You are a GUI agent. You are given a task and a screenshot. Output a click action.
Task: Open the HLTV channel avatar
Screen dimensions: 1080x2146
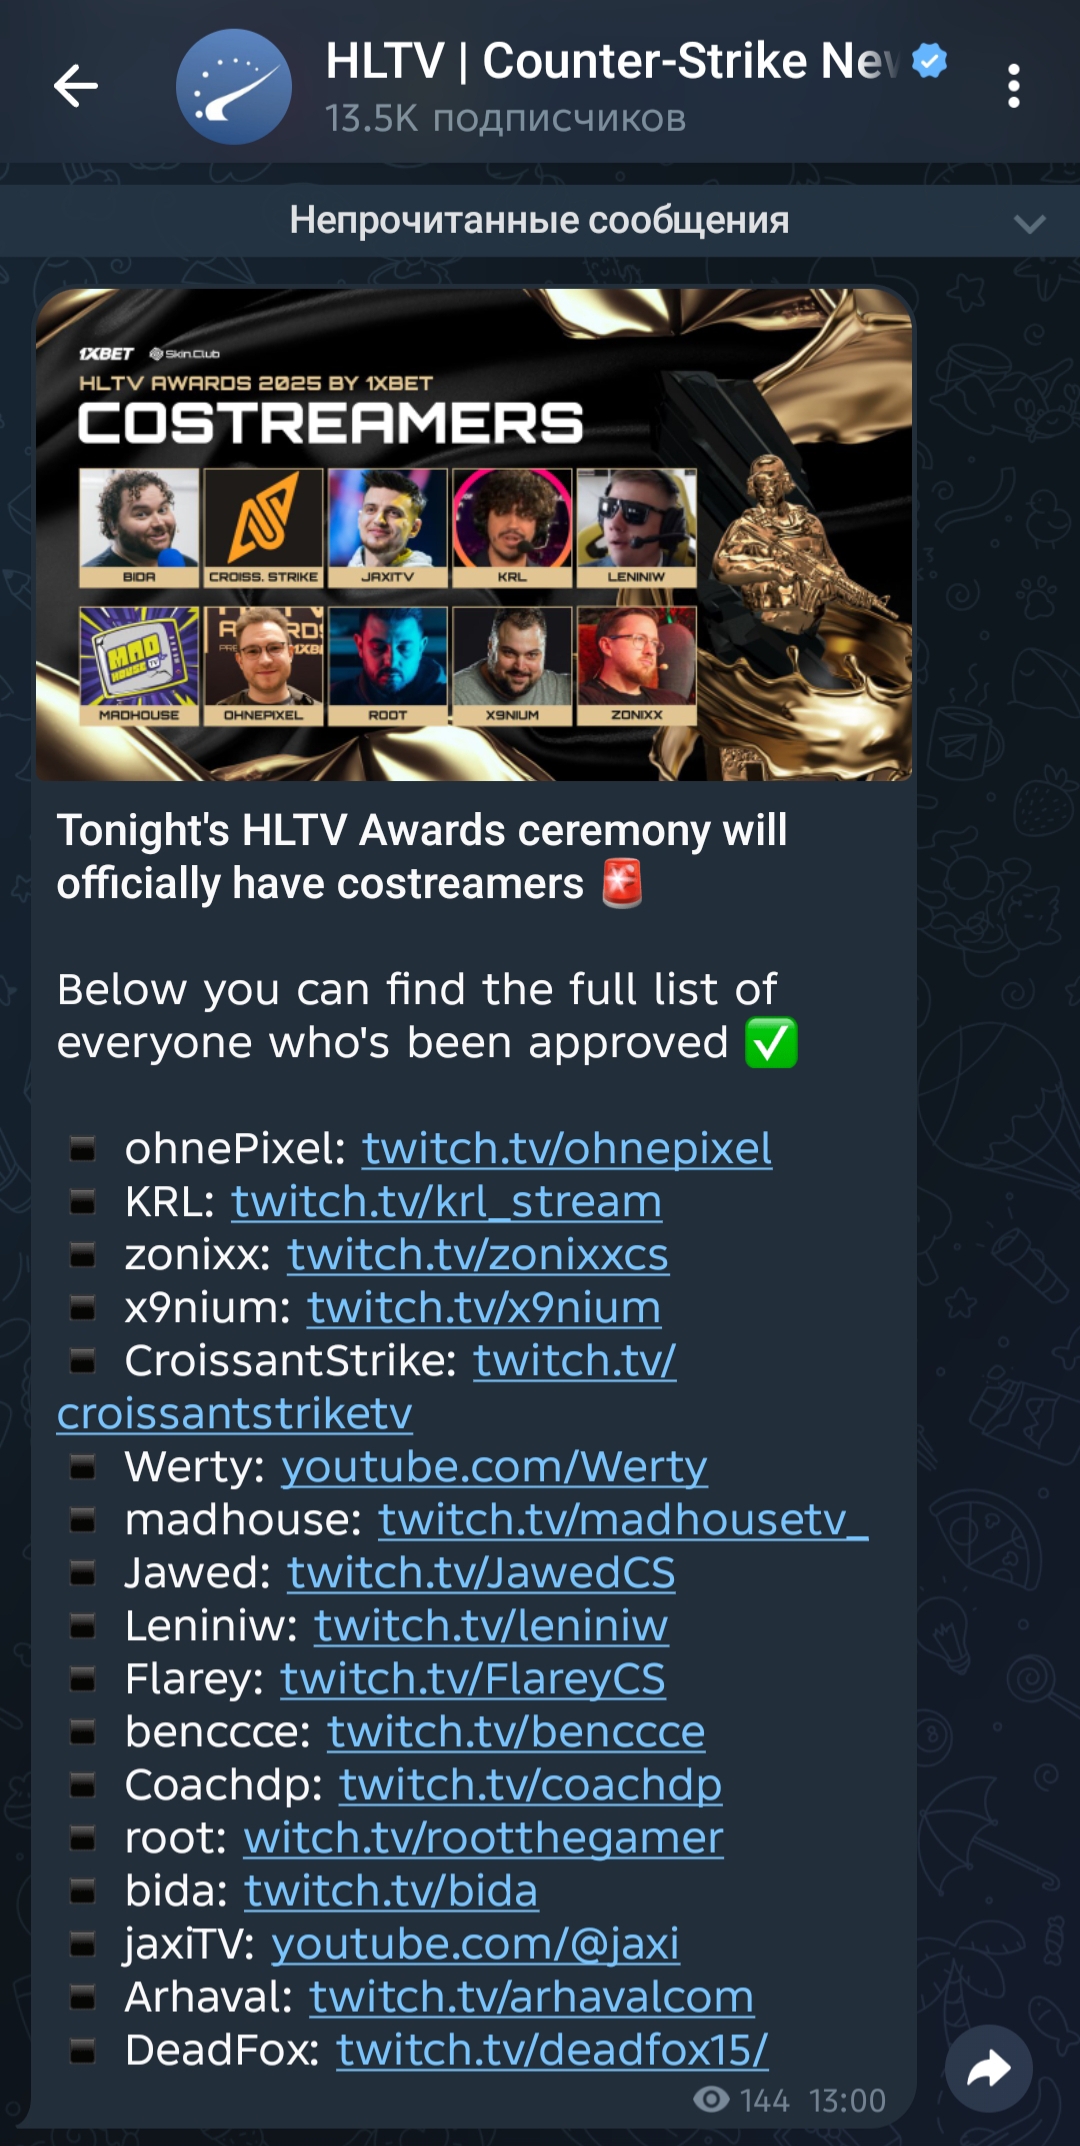pyautogui.click(x=234, y=87)
